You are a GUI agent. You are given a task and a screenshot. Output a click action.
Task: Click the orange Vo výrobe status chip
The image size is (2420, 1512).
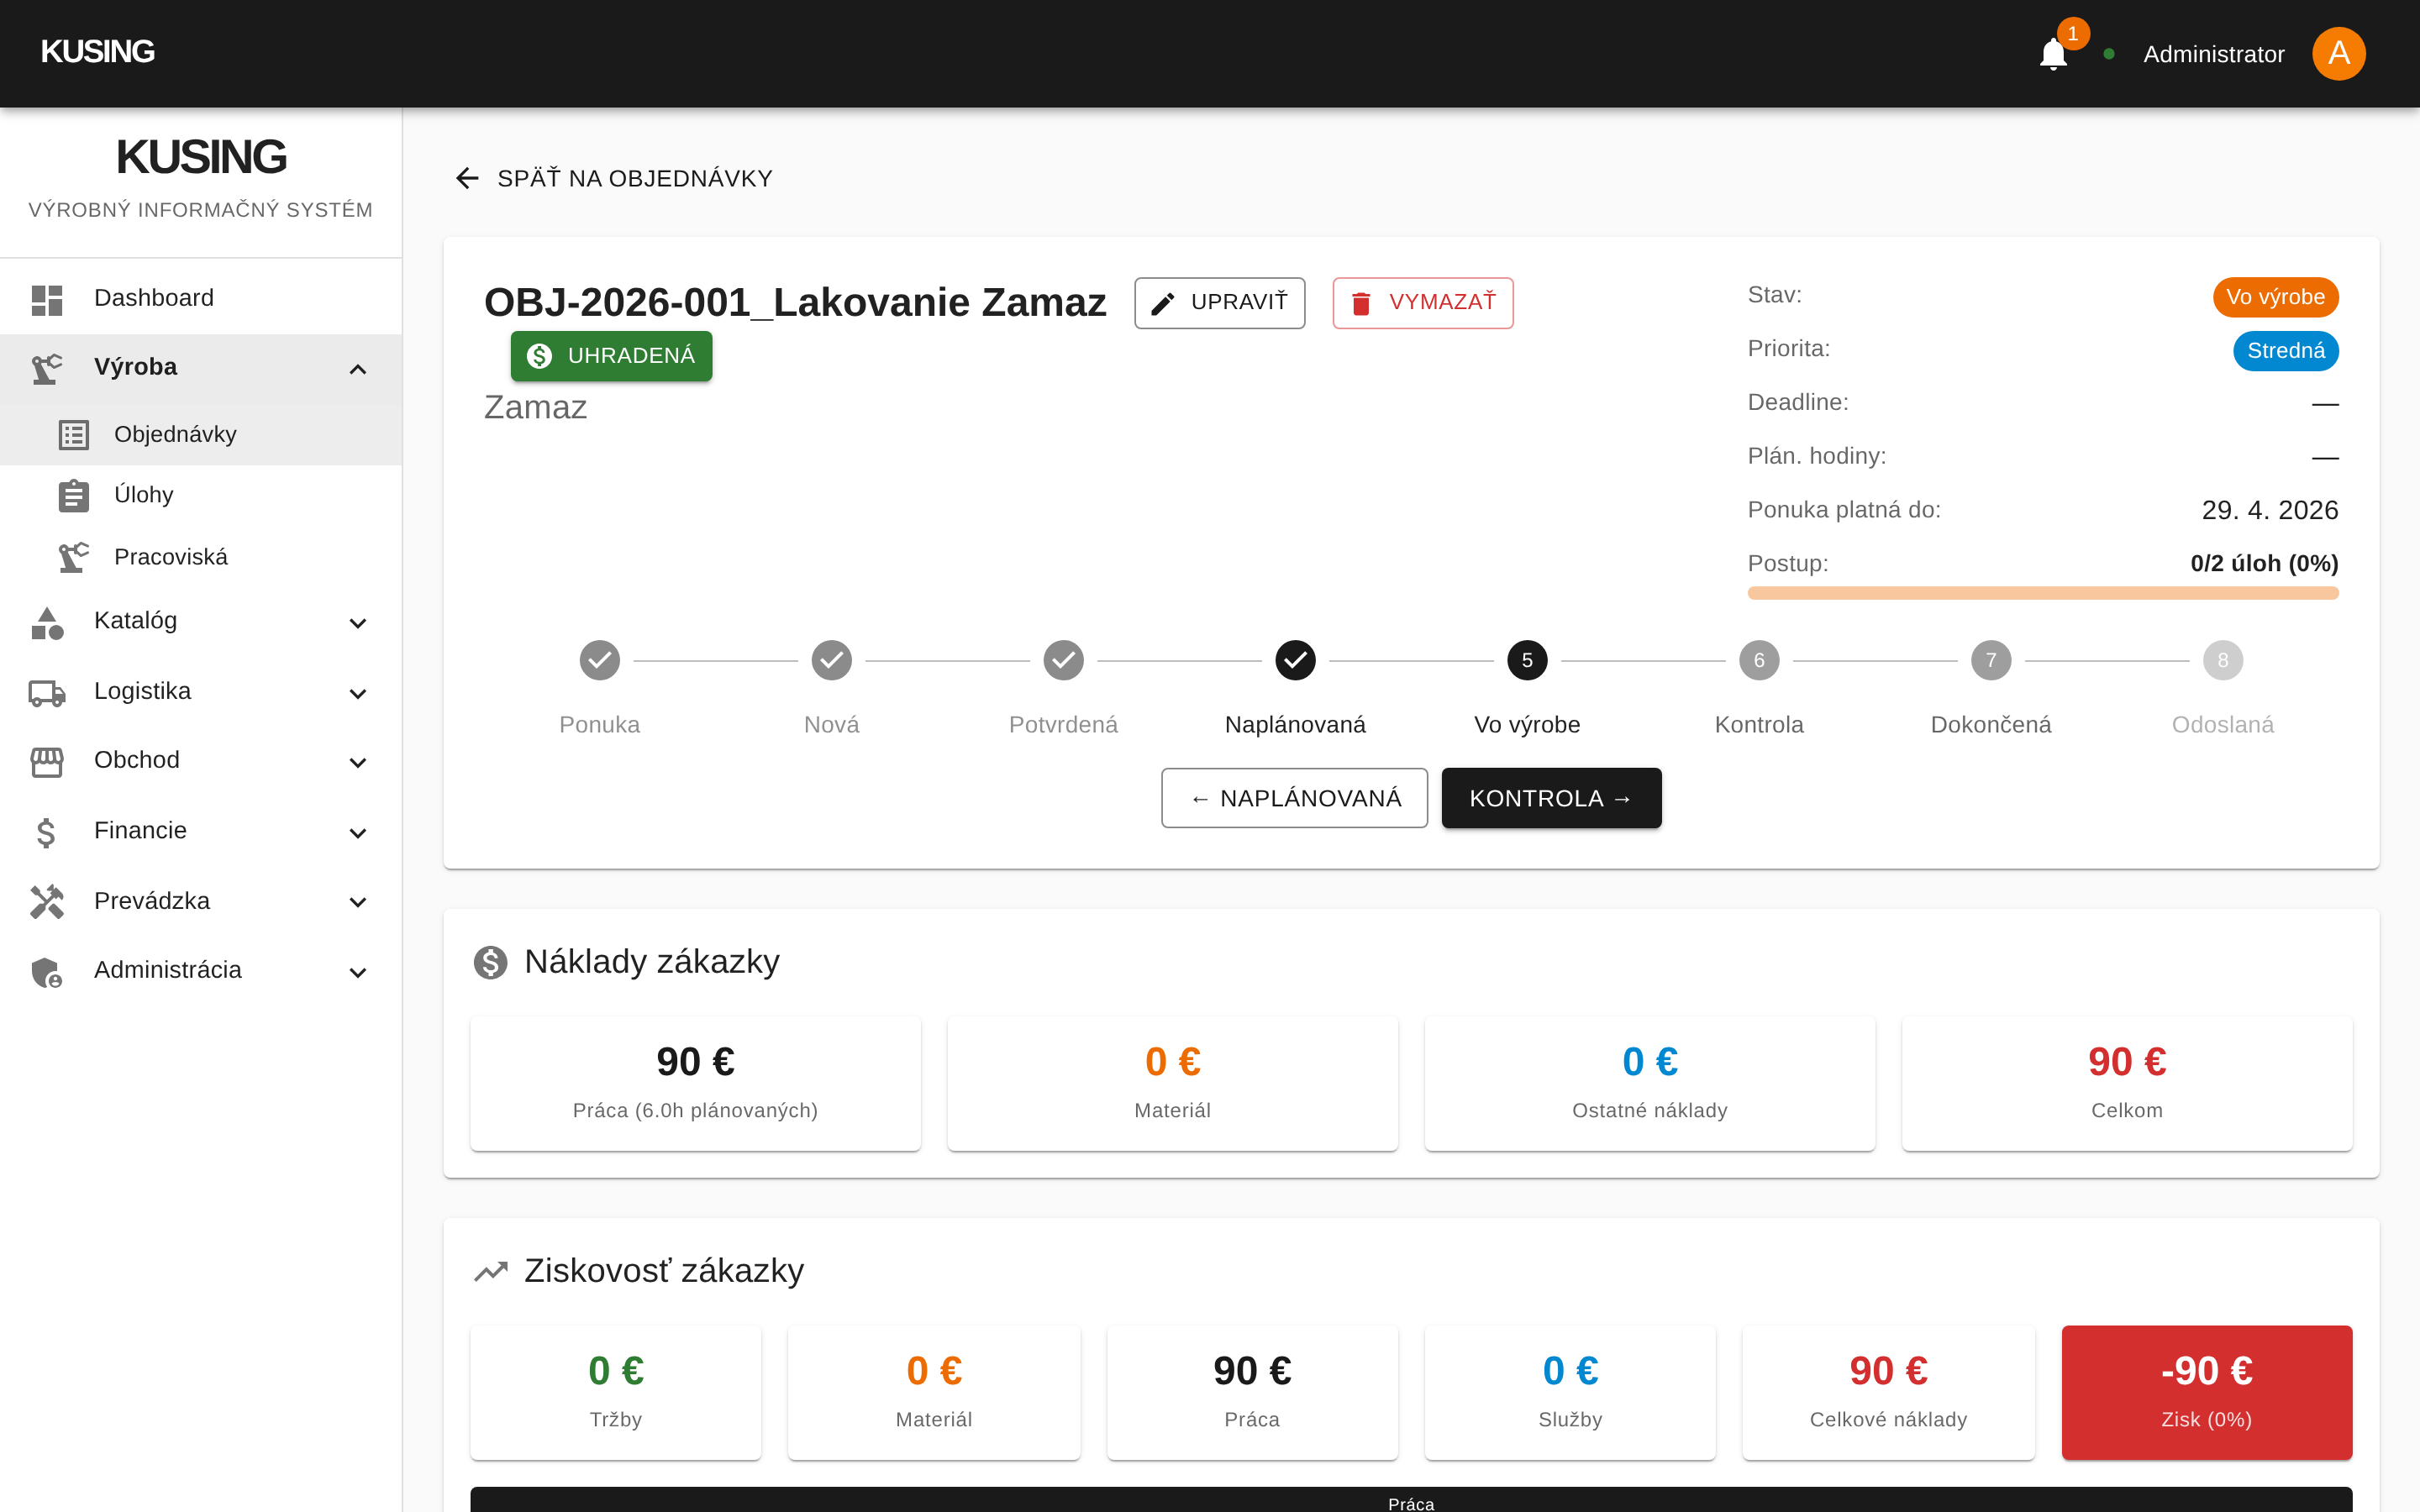pyautogui.click(x=2275, y=297)
